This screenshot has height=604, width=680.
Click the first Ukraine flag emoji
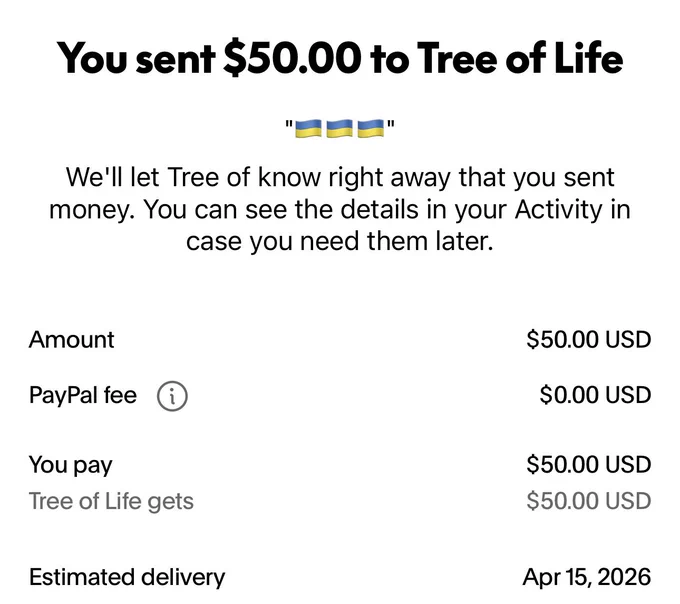point(308,128)
